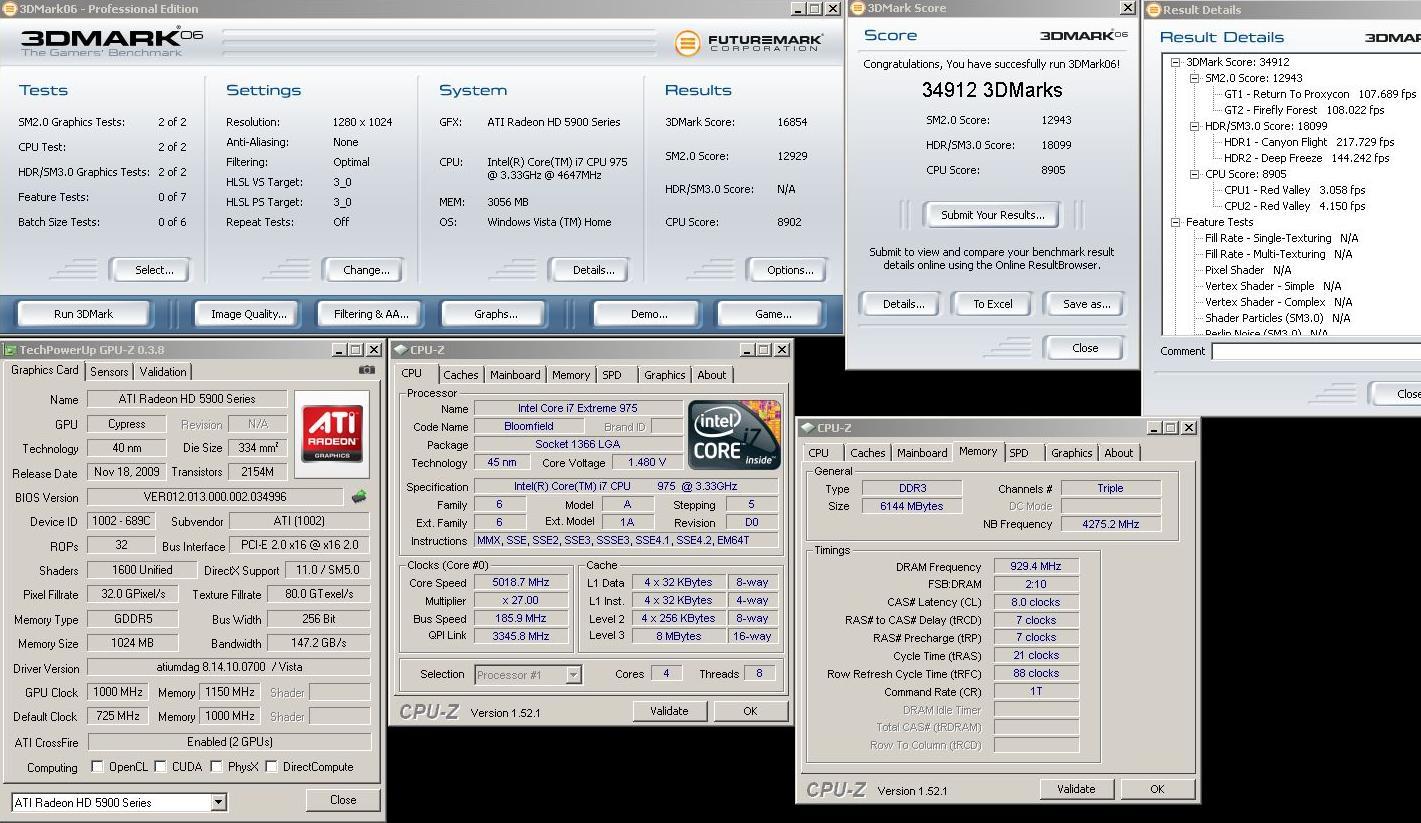Collapse the HDR/SM3.0 Score tree node
1421x823 pixels.
pyautogui.click(x=1194, y=126)
